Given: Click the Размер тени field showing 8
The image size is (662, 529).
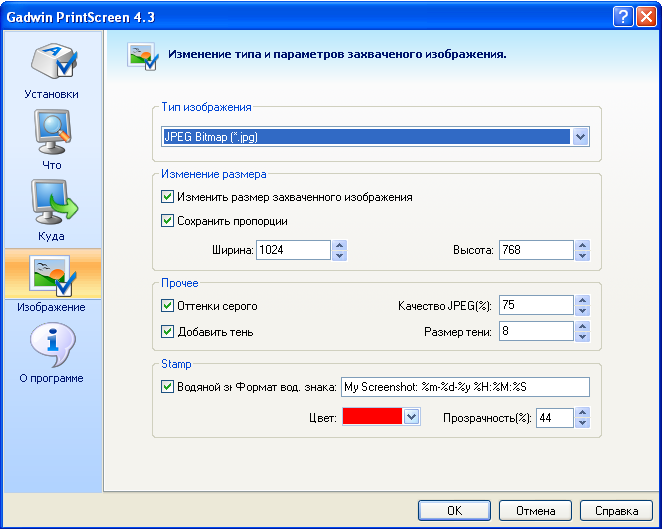Looking at the screenshot, I should 536,331.
